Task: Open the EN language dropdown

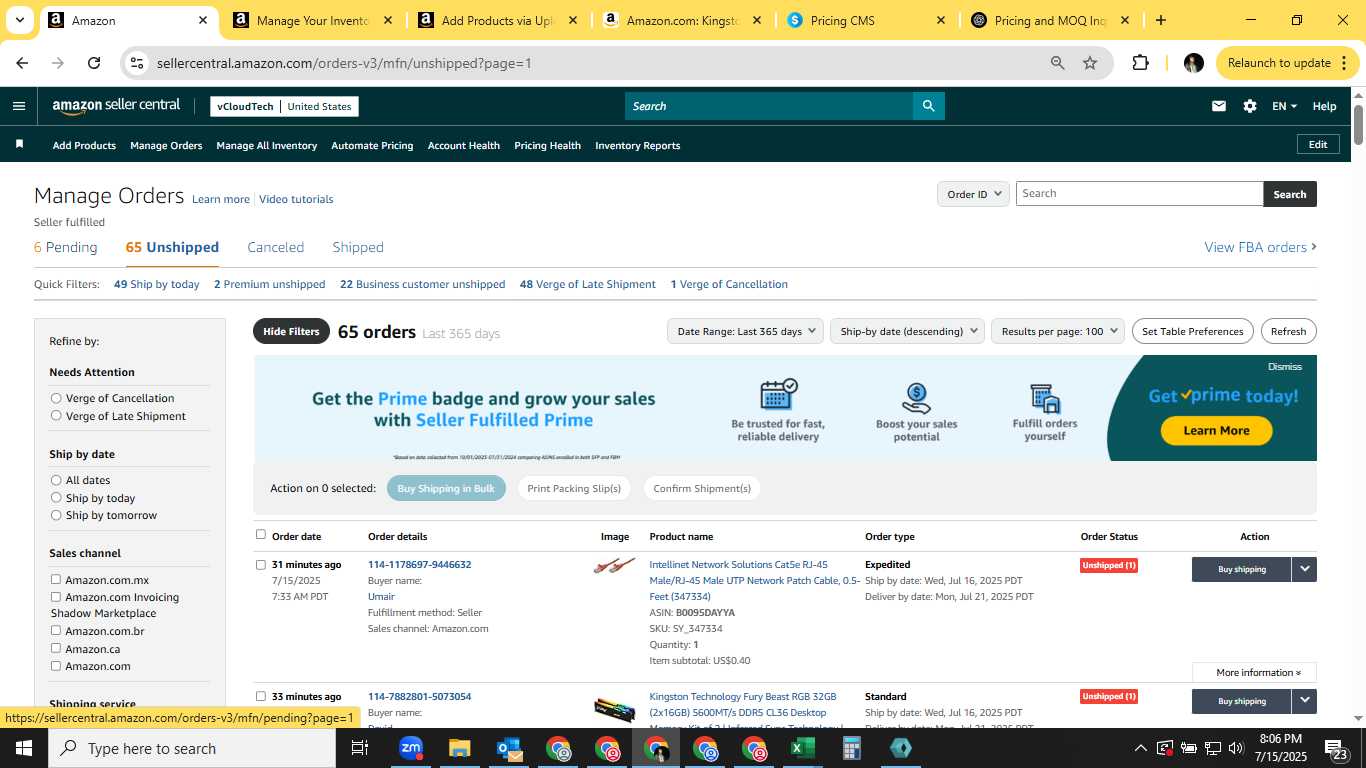Action: 1284,106
